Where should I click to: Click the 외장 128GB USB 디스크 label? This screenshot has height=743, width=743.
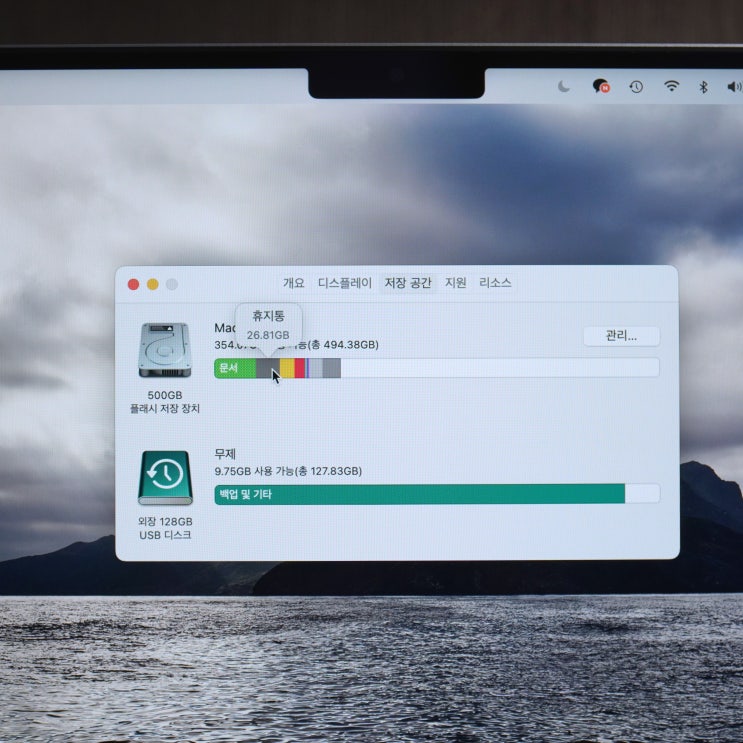point(165,528)
